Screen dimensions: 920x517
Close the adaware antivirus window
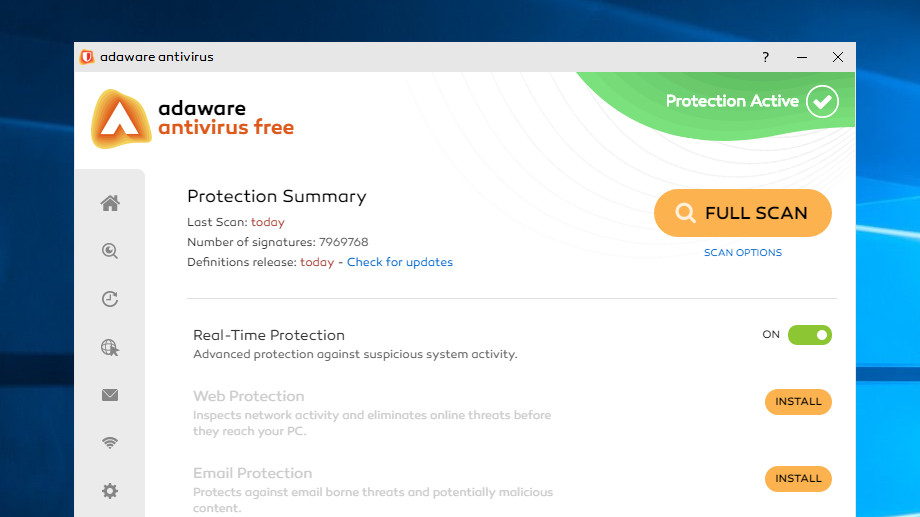point(838,57)
